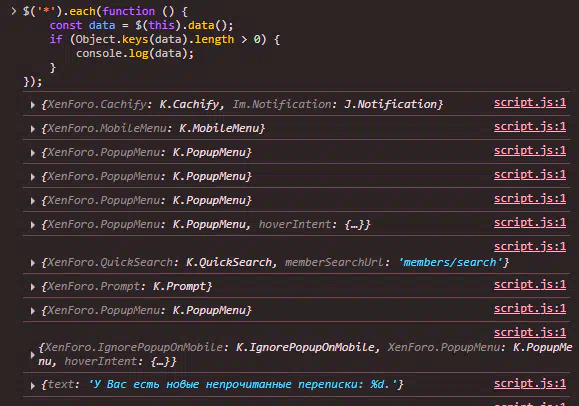
Task: Click the "console.log(data);" code line
Action: pyautogui.click(x=135, y=54)
